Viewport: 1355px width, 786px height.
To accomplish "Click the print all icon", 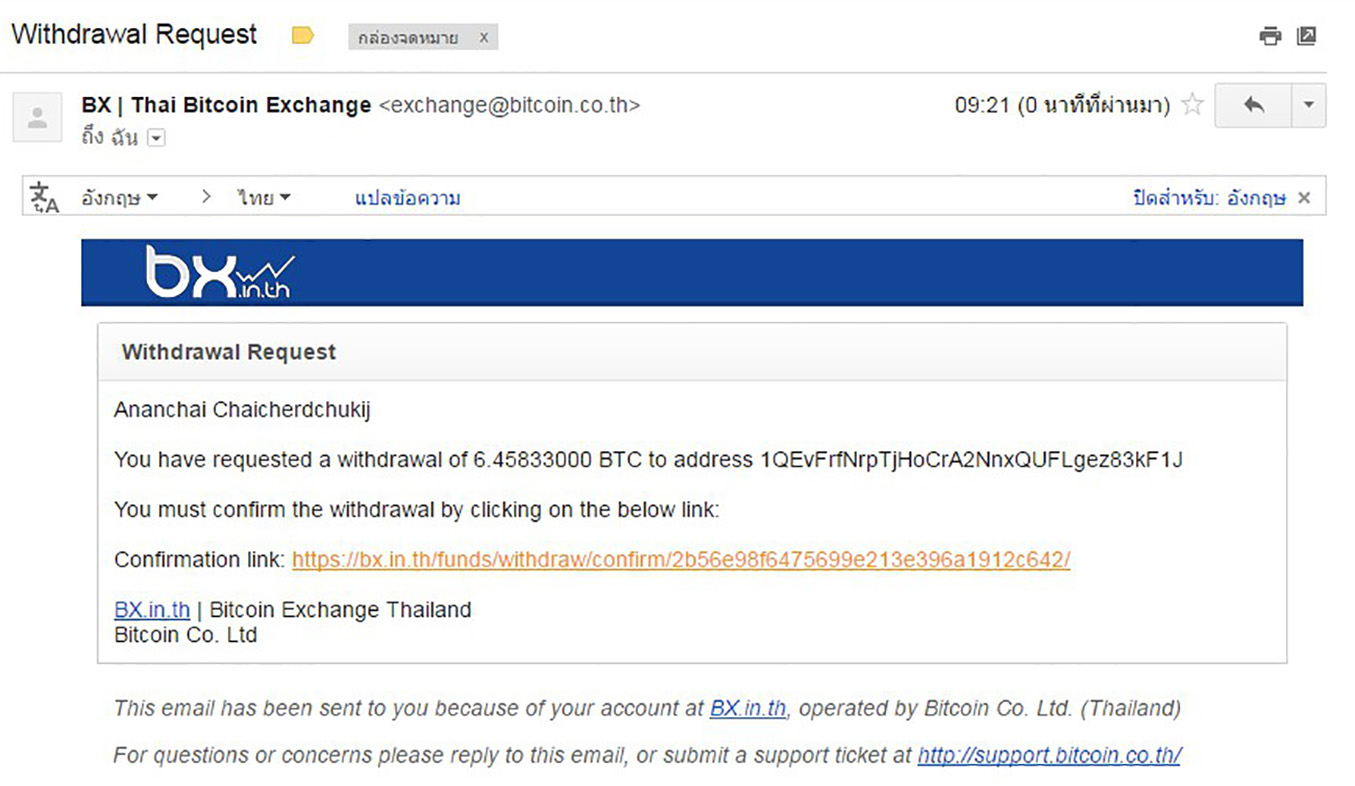I will coord(1270,37).
